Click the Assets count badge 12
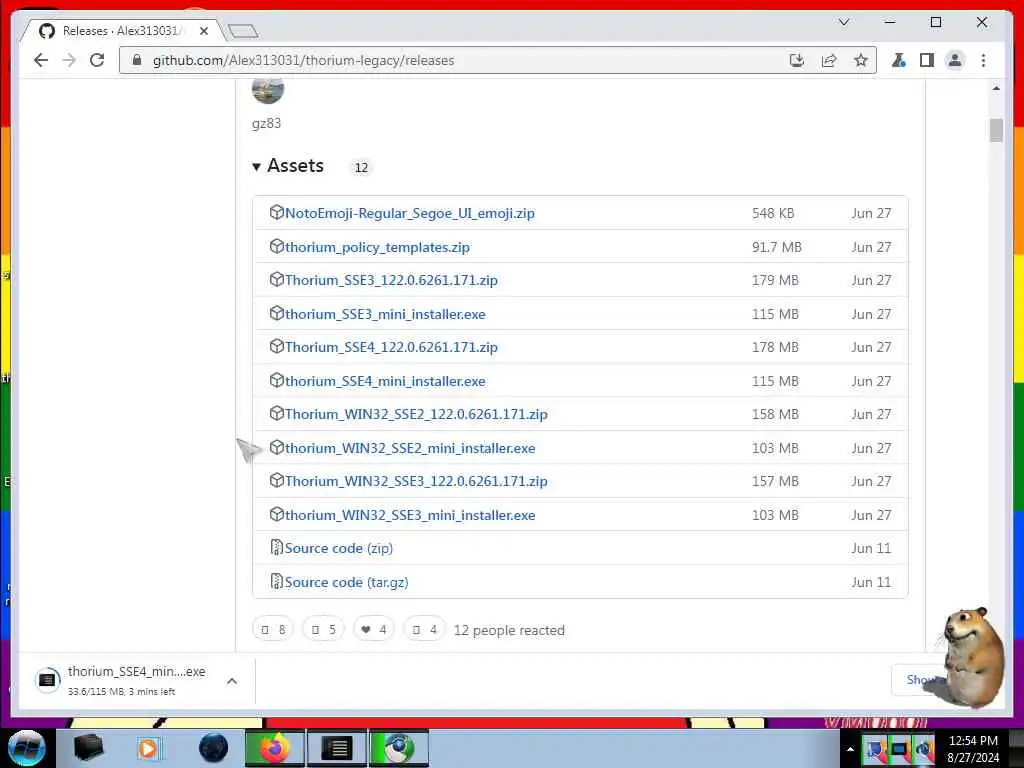 [361, 167]
